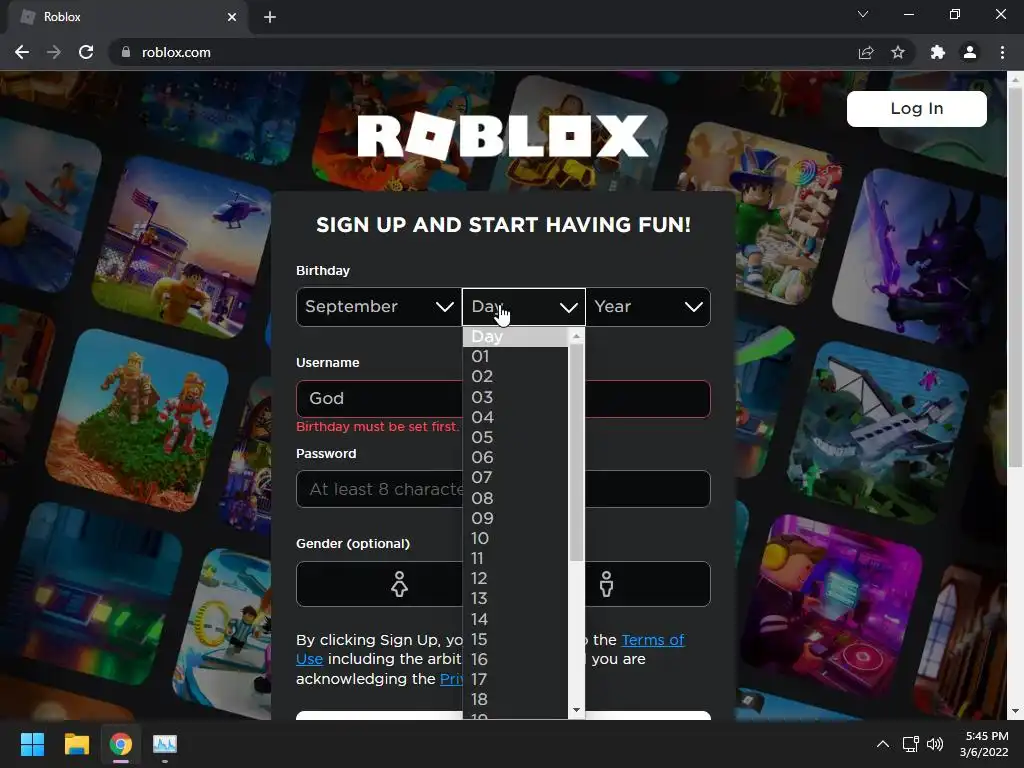Select day 12 option
The image size is (1024, 768).
515,579
